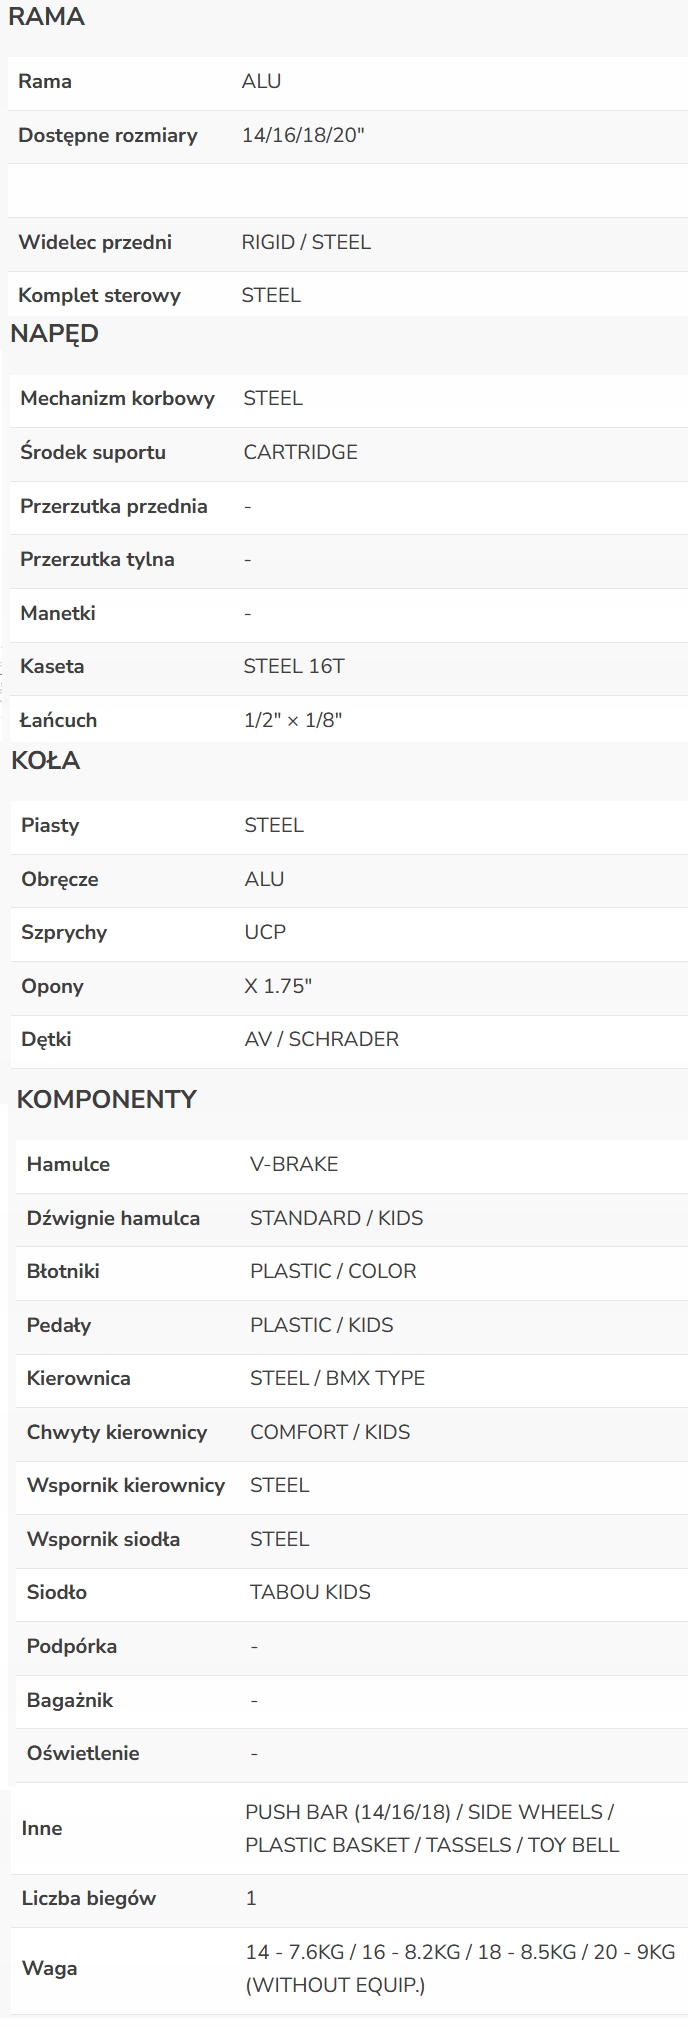Click the CARTRIDGE value
Image resolution: width=688 pixels, height=2028 pixels.
(300, 453)
